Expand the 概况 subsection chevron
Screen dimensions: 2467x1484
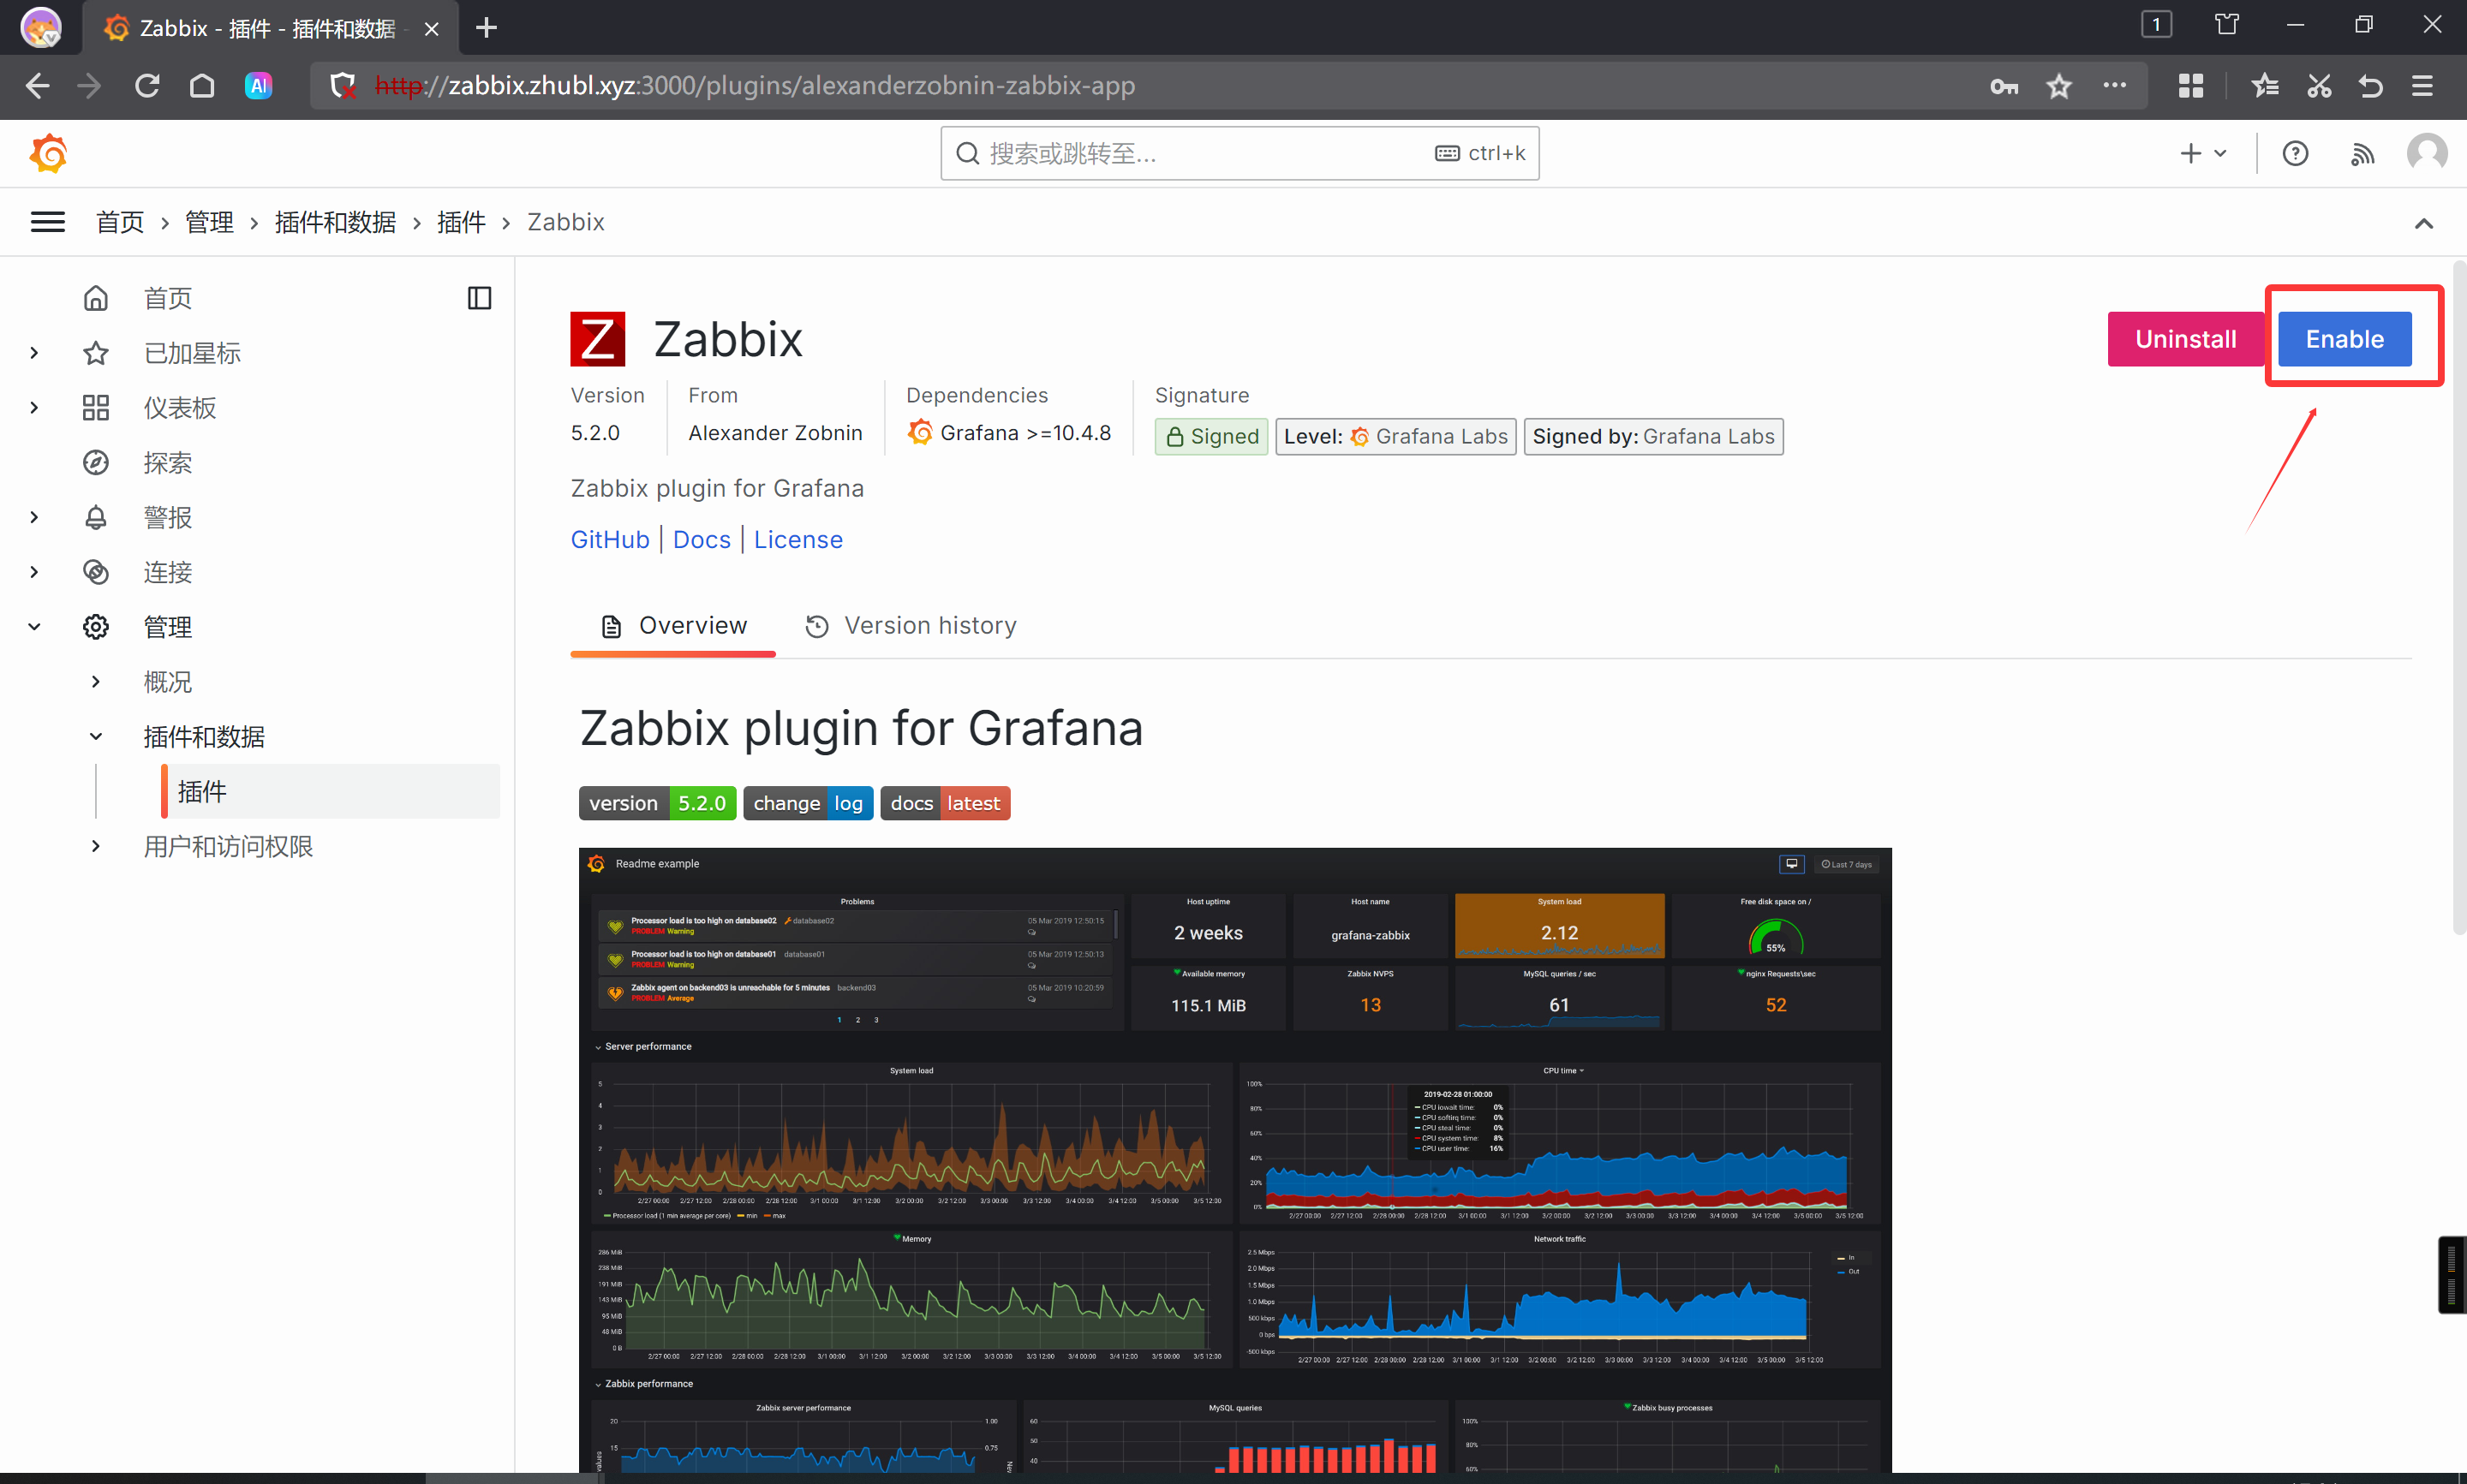pyautogui.click(x=96, y=682)
